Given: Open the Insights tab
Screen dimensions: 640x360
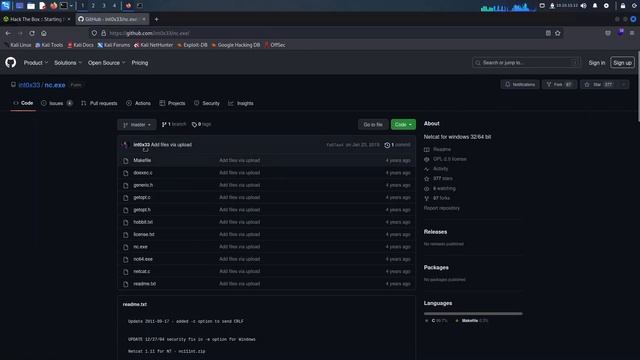Looking at the screenshot, I should [x=241, y=103].
